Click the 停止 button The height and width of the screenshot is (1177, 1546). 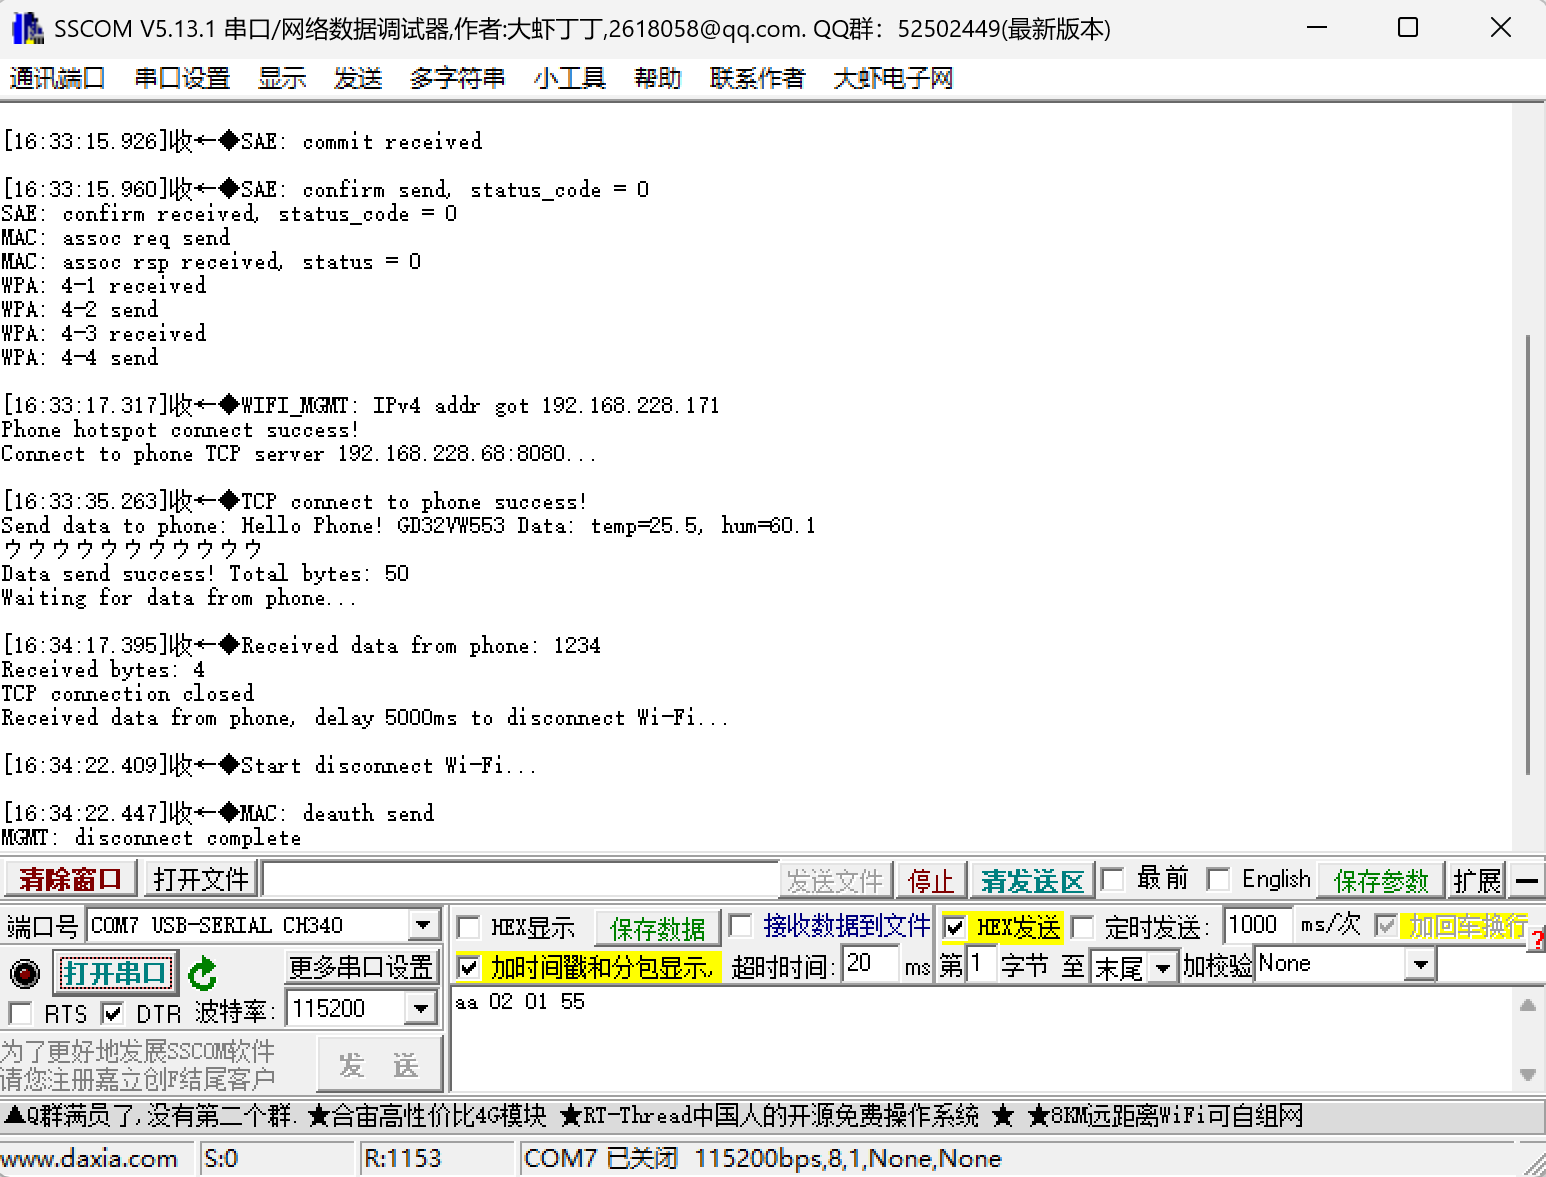click(x=931, y=881)
